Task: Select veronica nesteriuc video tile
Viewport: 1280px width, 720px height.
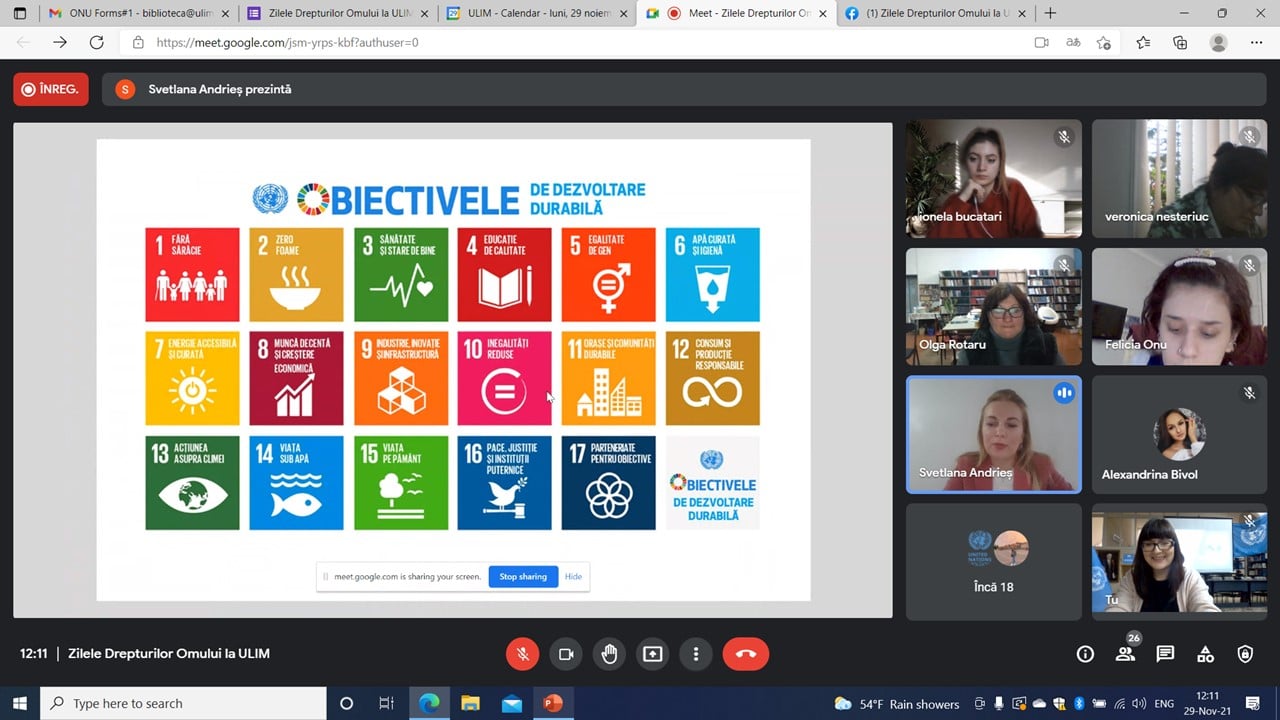Action: tap(1179, 178)
